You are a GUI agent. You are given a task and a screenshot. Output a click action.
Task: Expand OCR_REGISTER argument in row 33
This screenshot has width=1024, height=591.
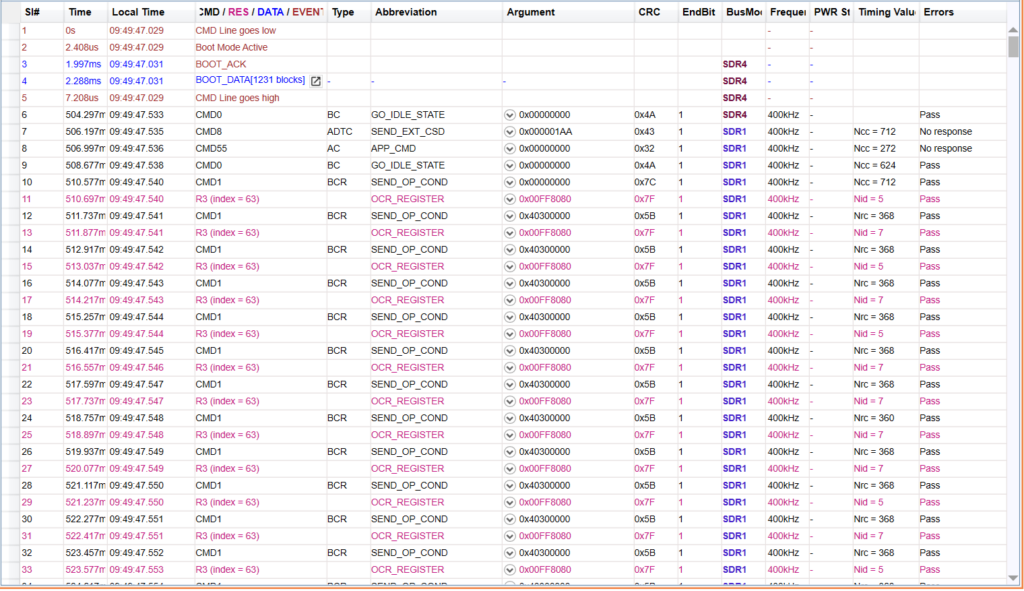tap(510, 570)
